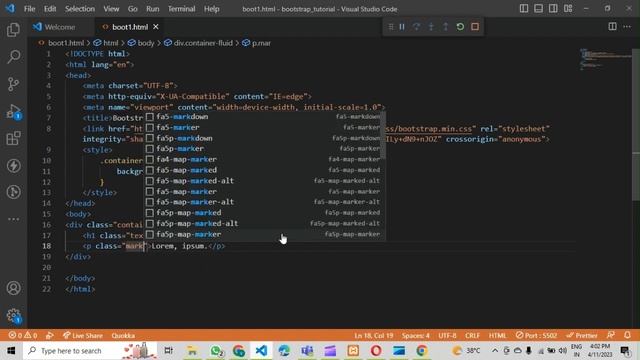Grab the debug toolbar drag handle
This screenshot has width=640, height=360.
click(x=391, y=27)
